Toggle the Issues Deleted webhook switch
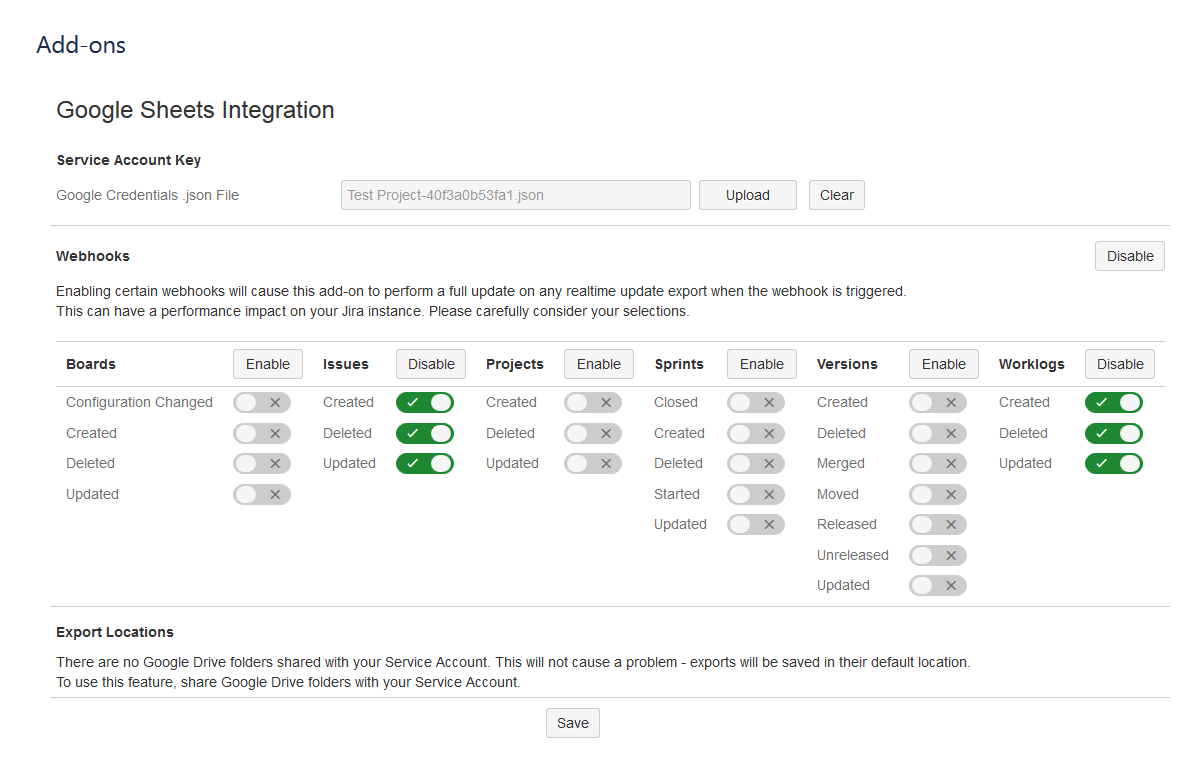The height and width of the screenshot is (760, 1195). pyautogui.click(x=424, y=434)
